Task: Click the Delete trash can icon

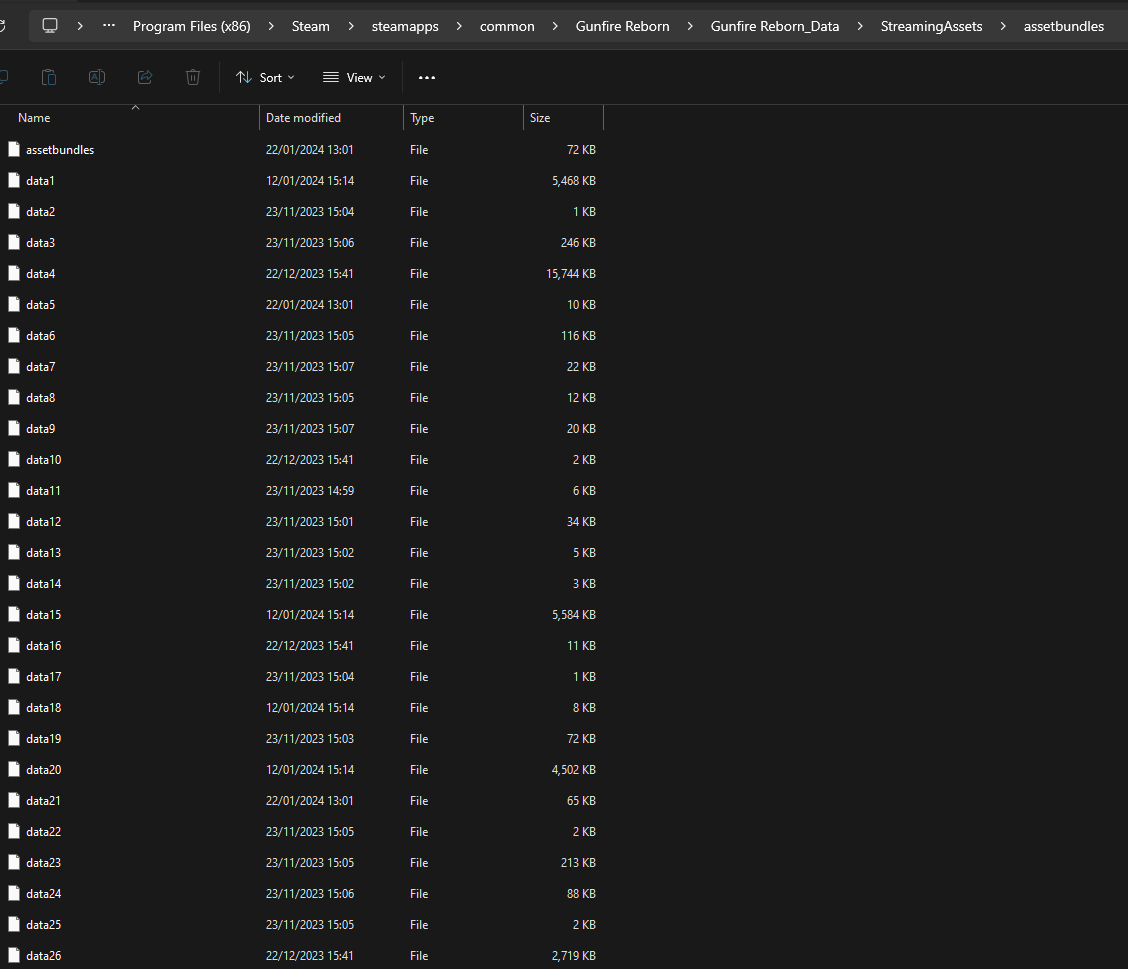Action: point(193,77)
